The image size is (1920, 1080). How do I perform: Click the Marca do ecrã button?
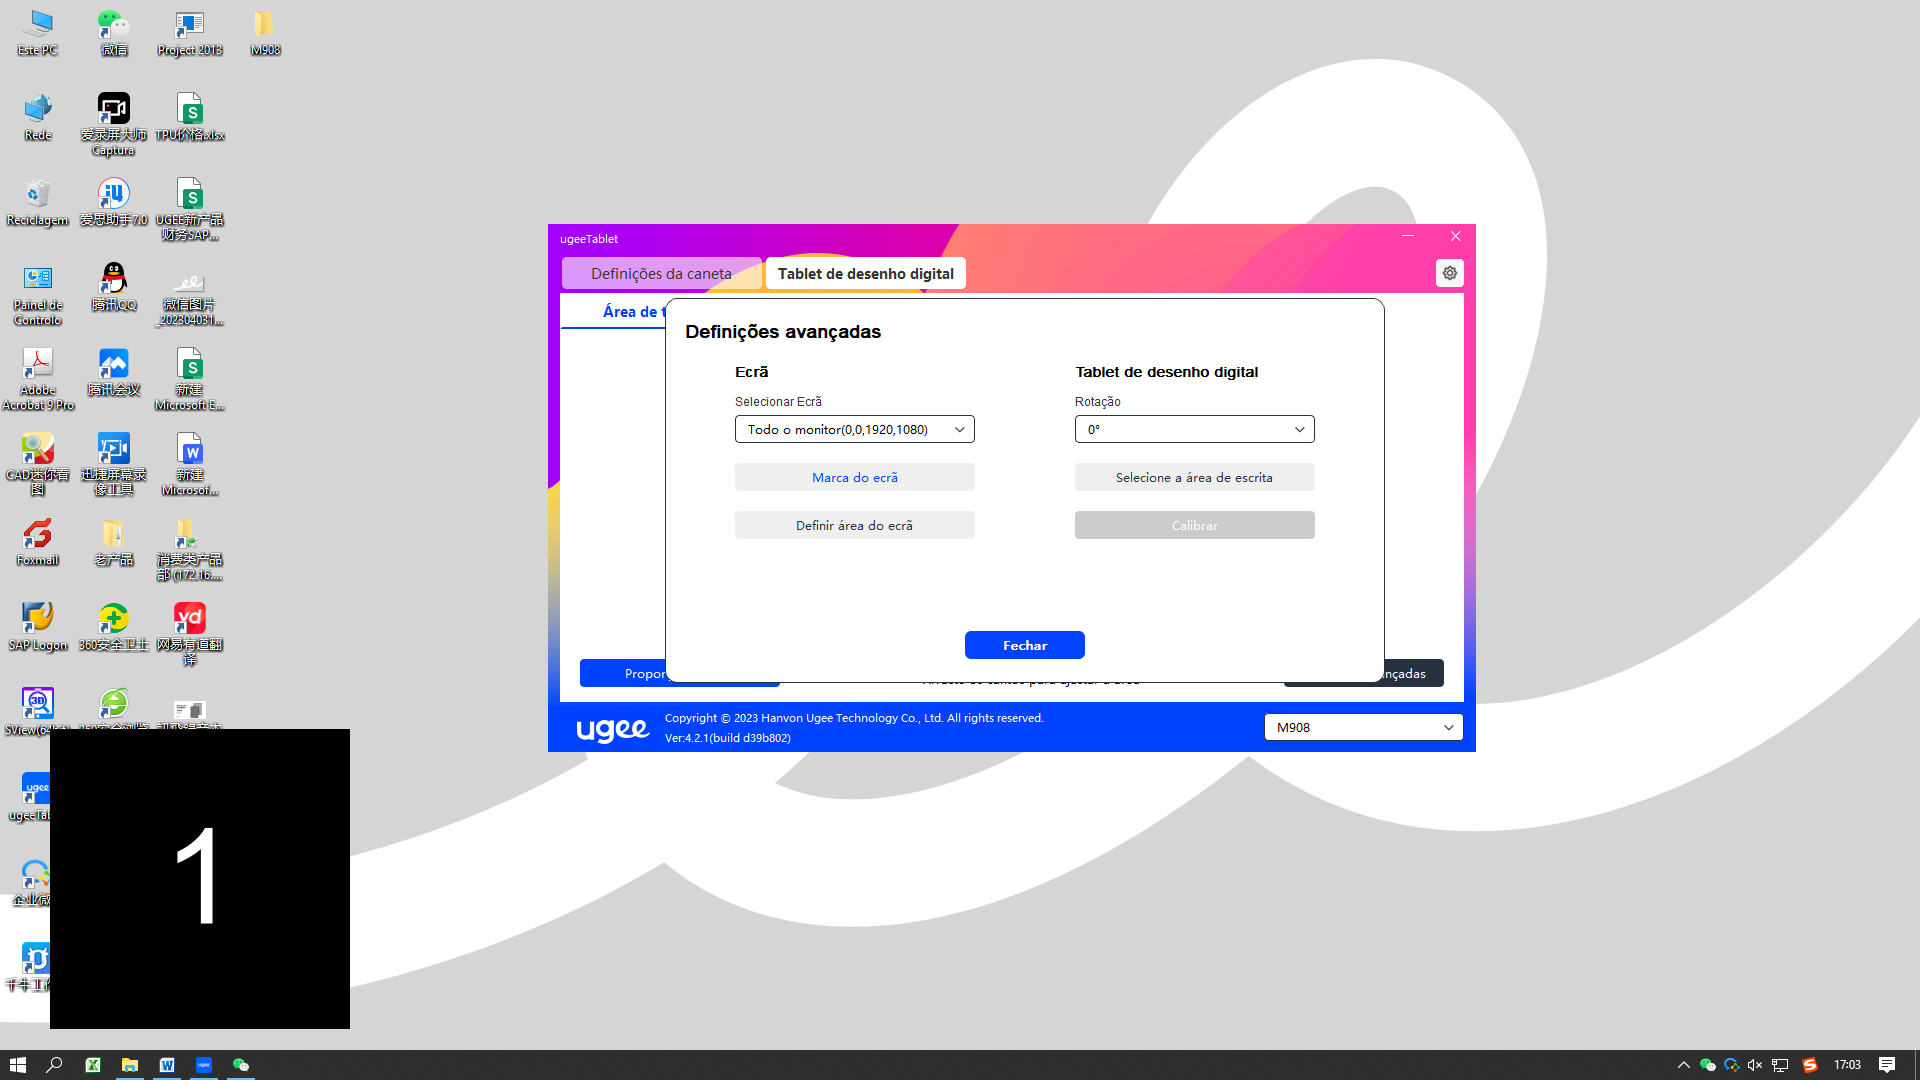(854, 477)
